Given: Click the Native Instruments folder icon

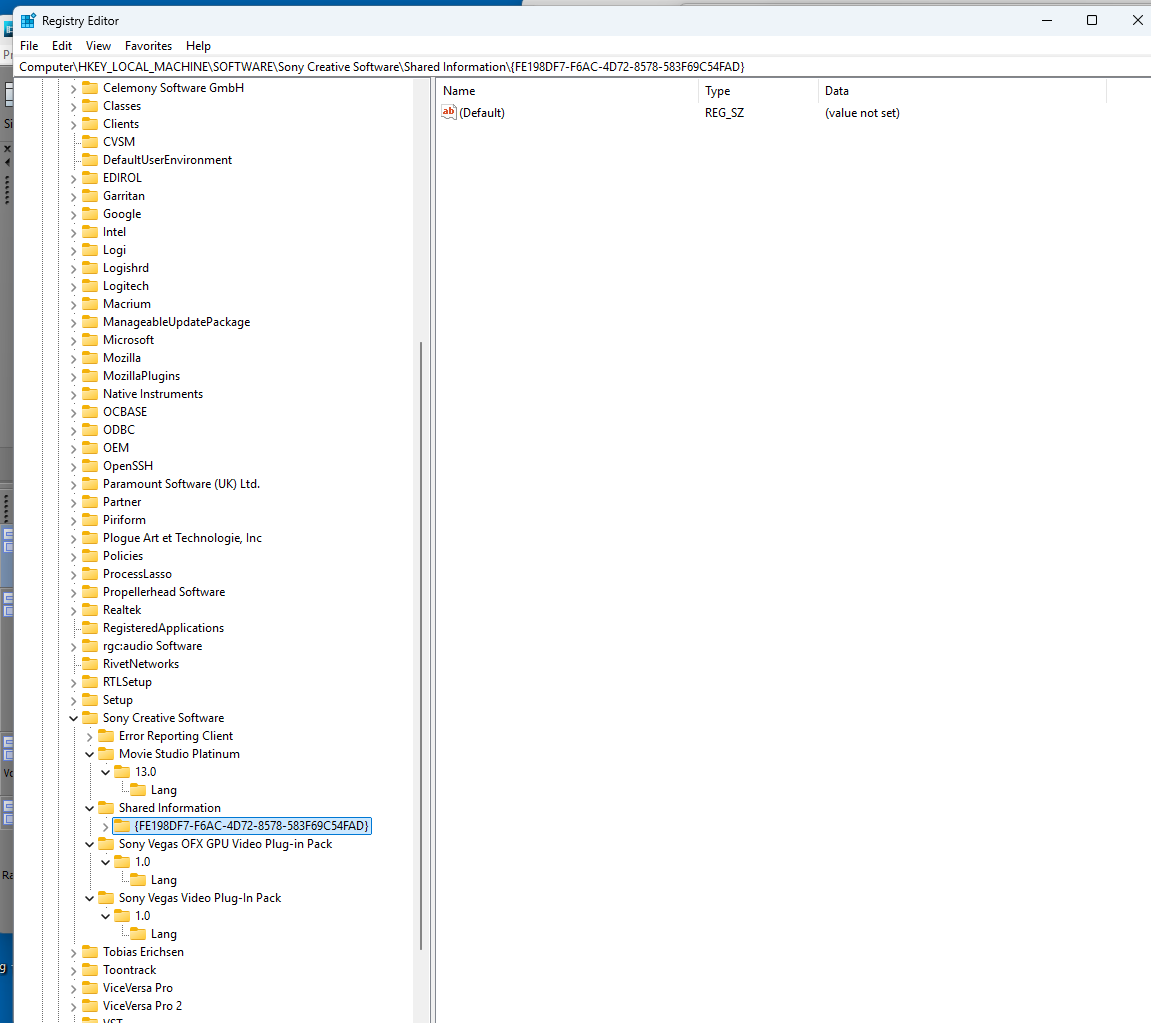Looking at the screenshot, I should 90,393.
